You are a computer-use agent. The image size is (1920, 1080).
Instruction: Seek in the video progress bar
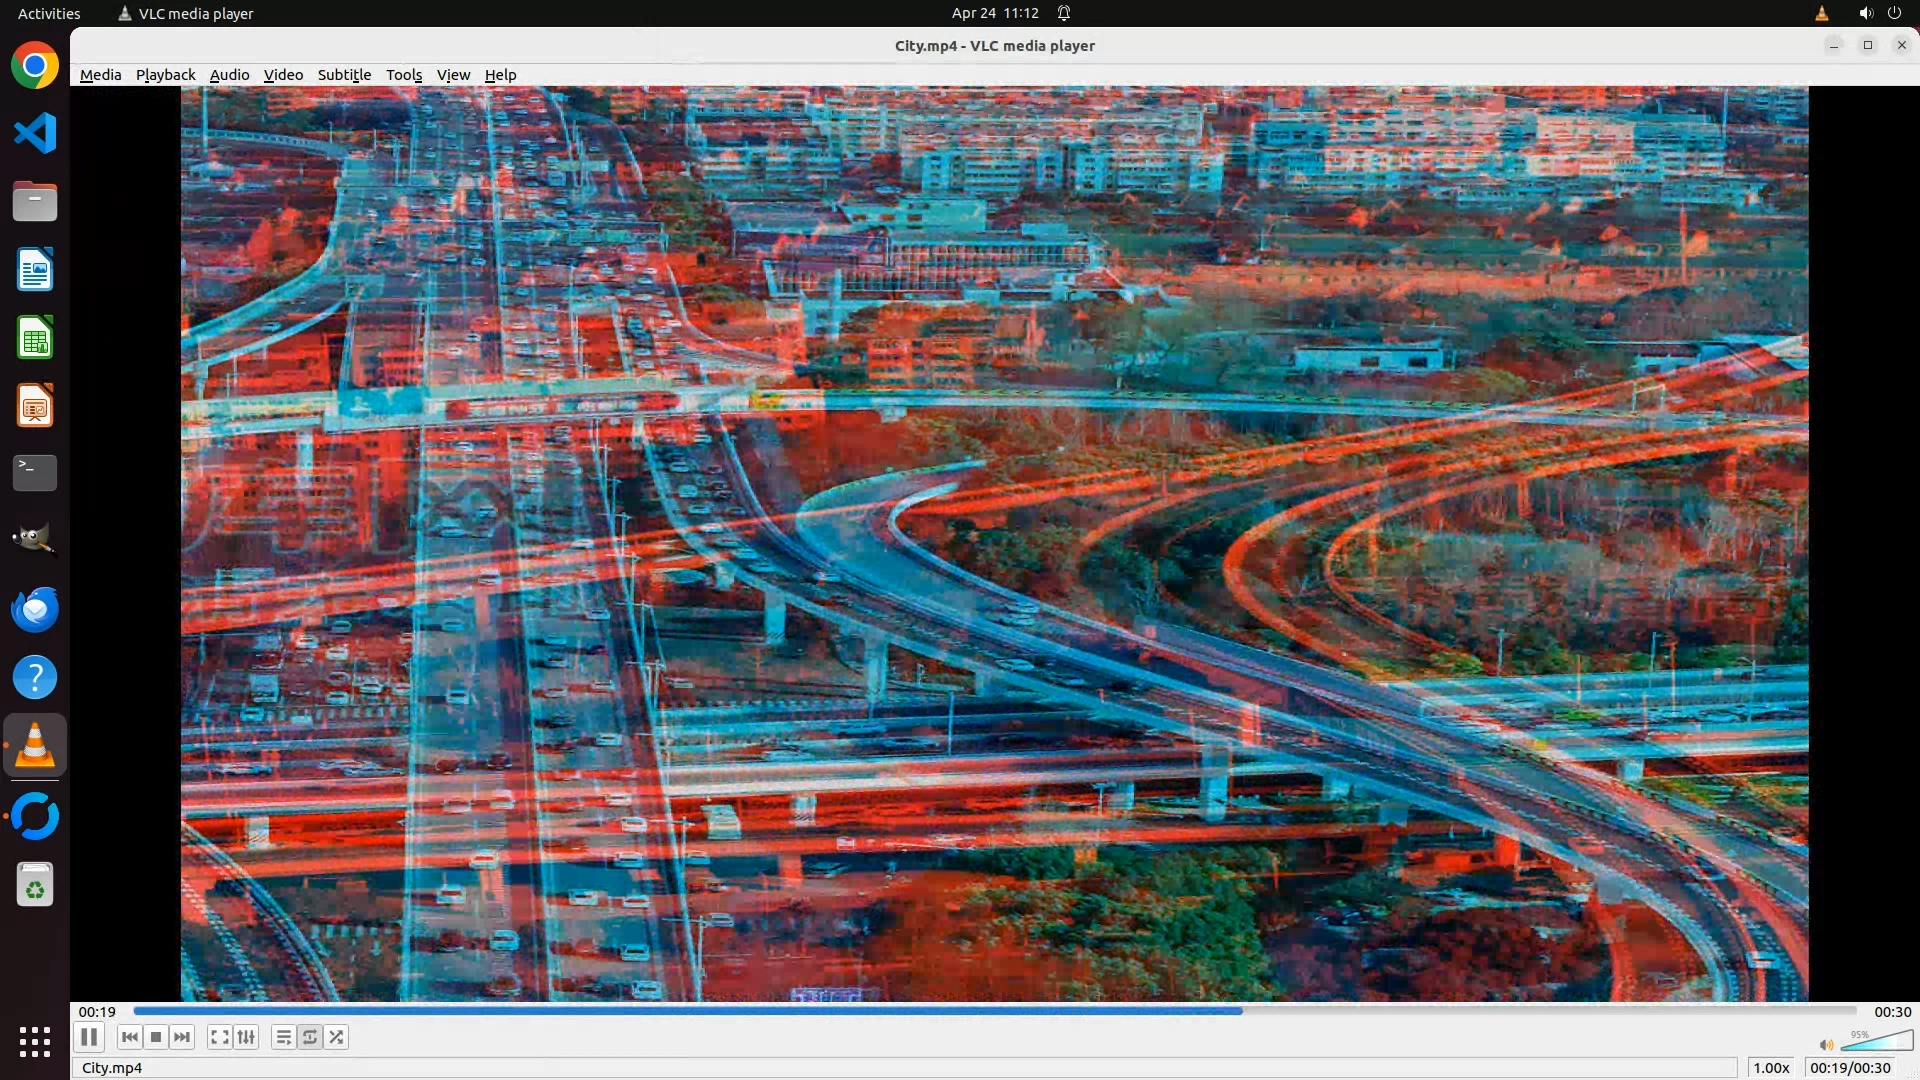[x=995, y=1011]
